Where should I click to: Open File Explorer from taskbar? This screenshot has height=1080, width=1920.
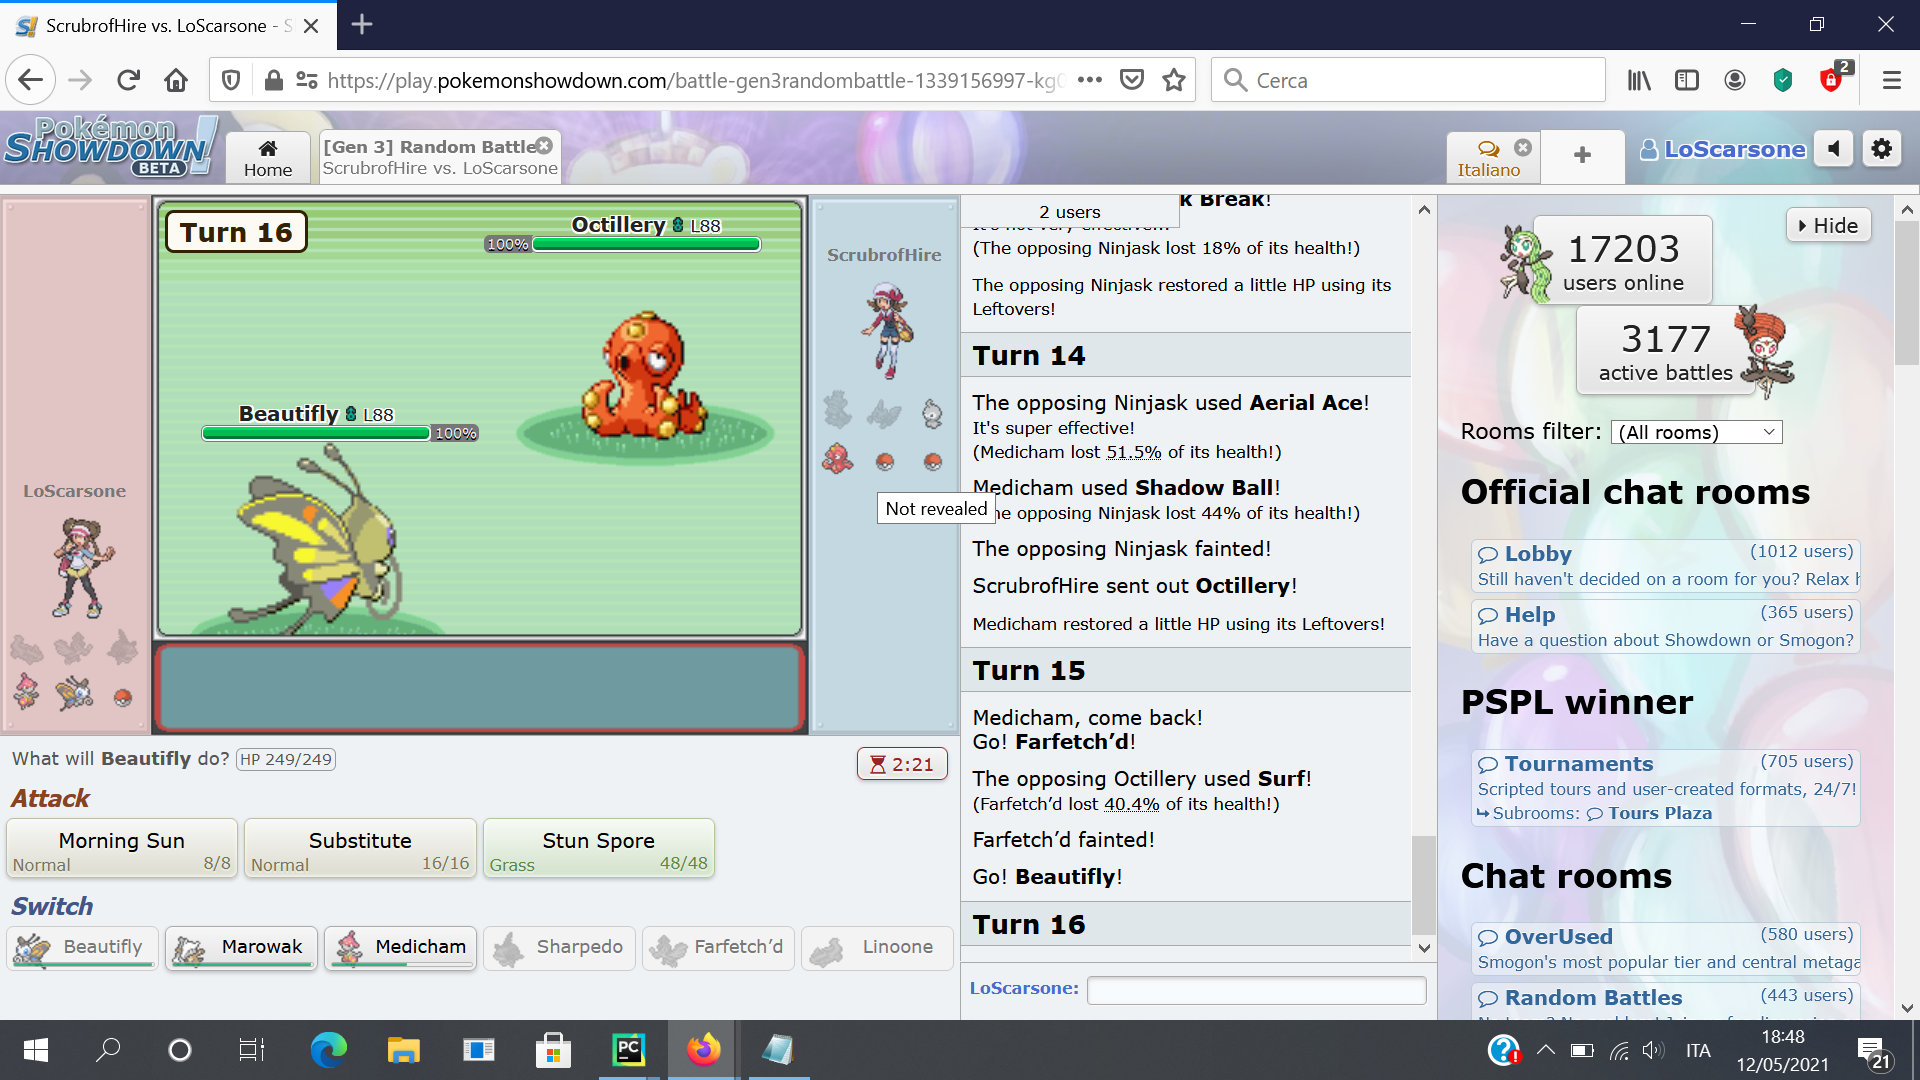tap(404, 1050)
